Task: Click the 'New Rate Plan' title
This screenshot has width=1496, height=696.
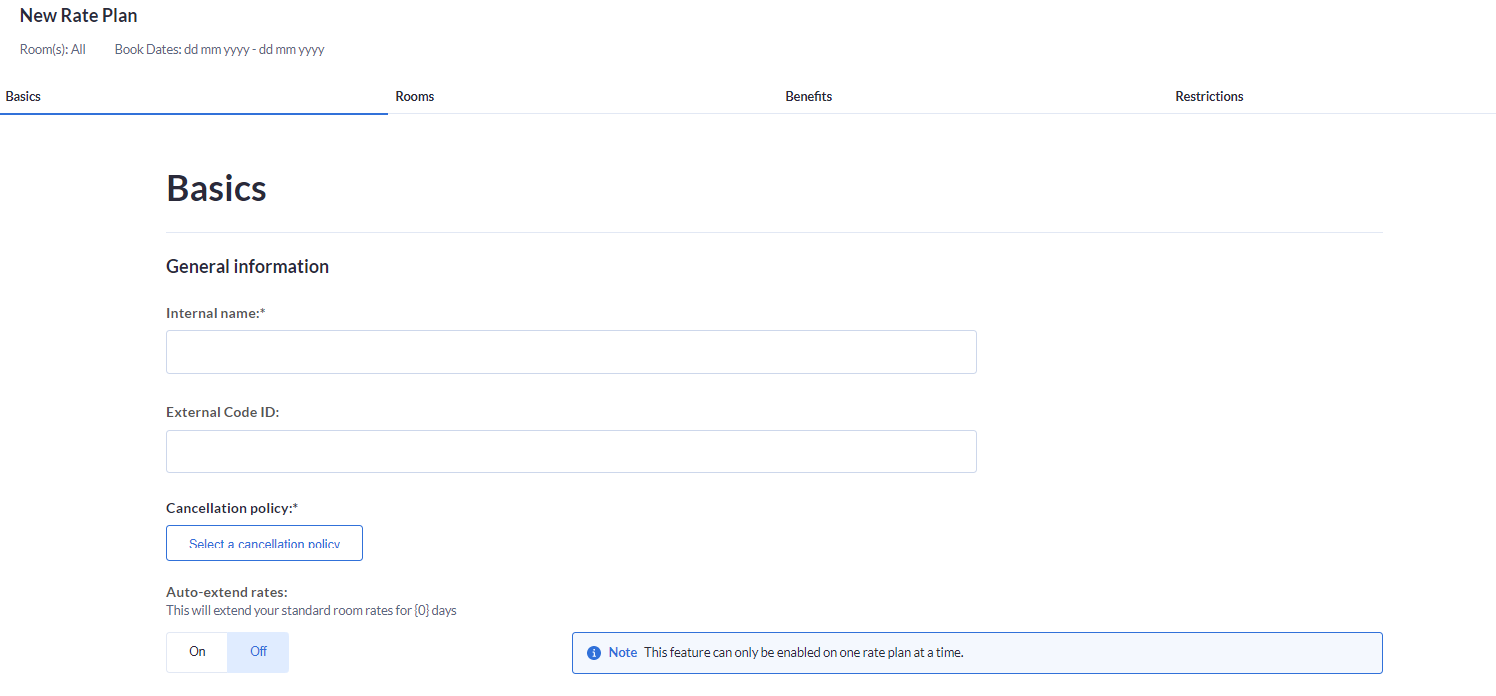Action: tap(79, 16)
